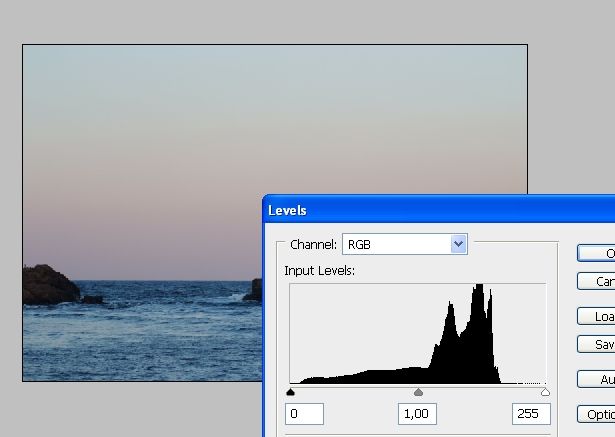Click the highlight input field showing 255
The height and width of the screenshot is (437, 615).
(x=531, y=414)
